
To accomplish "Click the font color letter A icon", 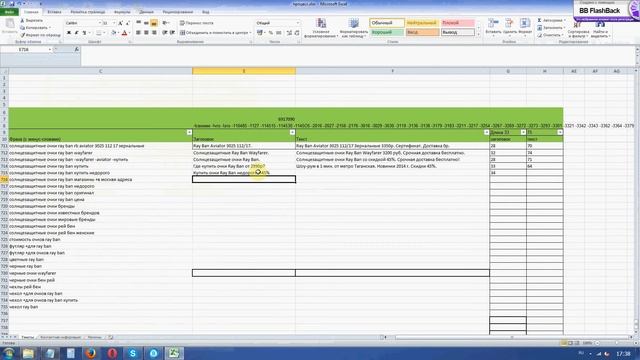I will [124, 33].
